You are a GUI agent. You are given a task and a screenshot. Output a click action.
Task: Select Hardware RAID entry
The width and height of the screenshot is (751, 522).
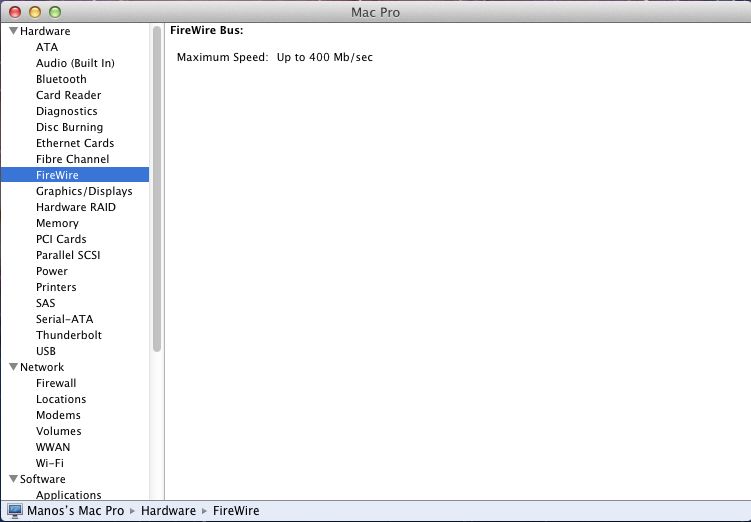pos(76,207)
